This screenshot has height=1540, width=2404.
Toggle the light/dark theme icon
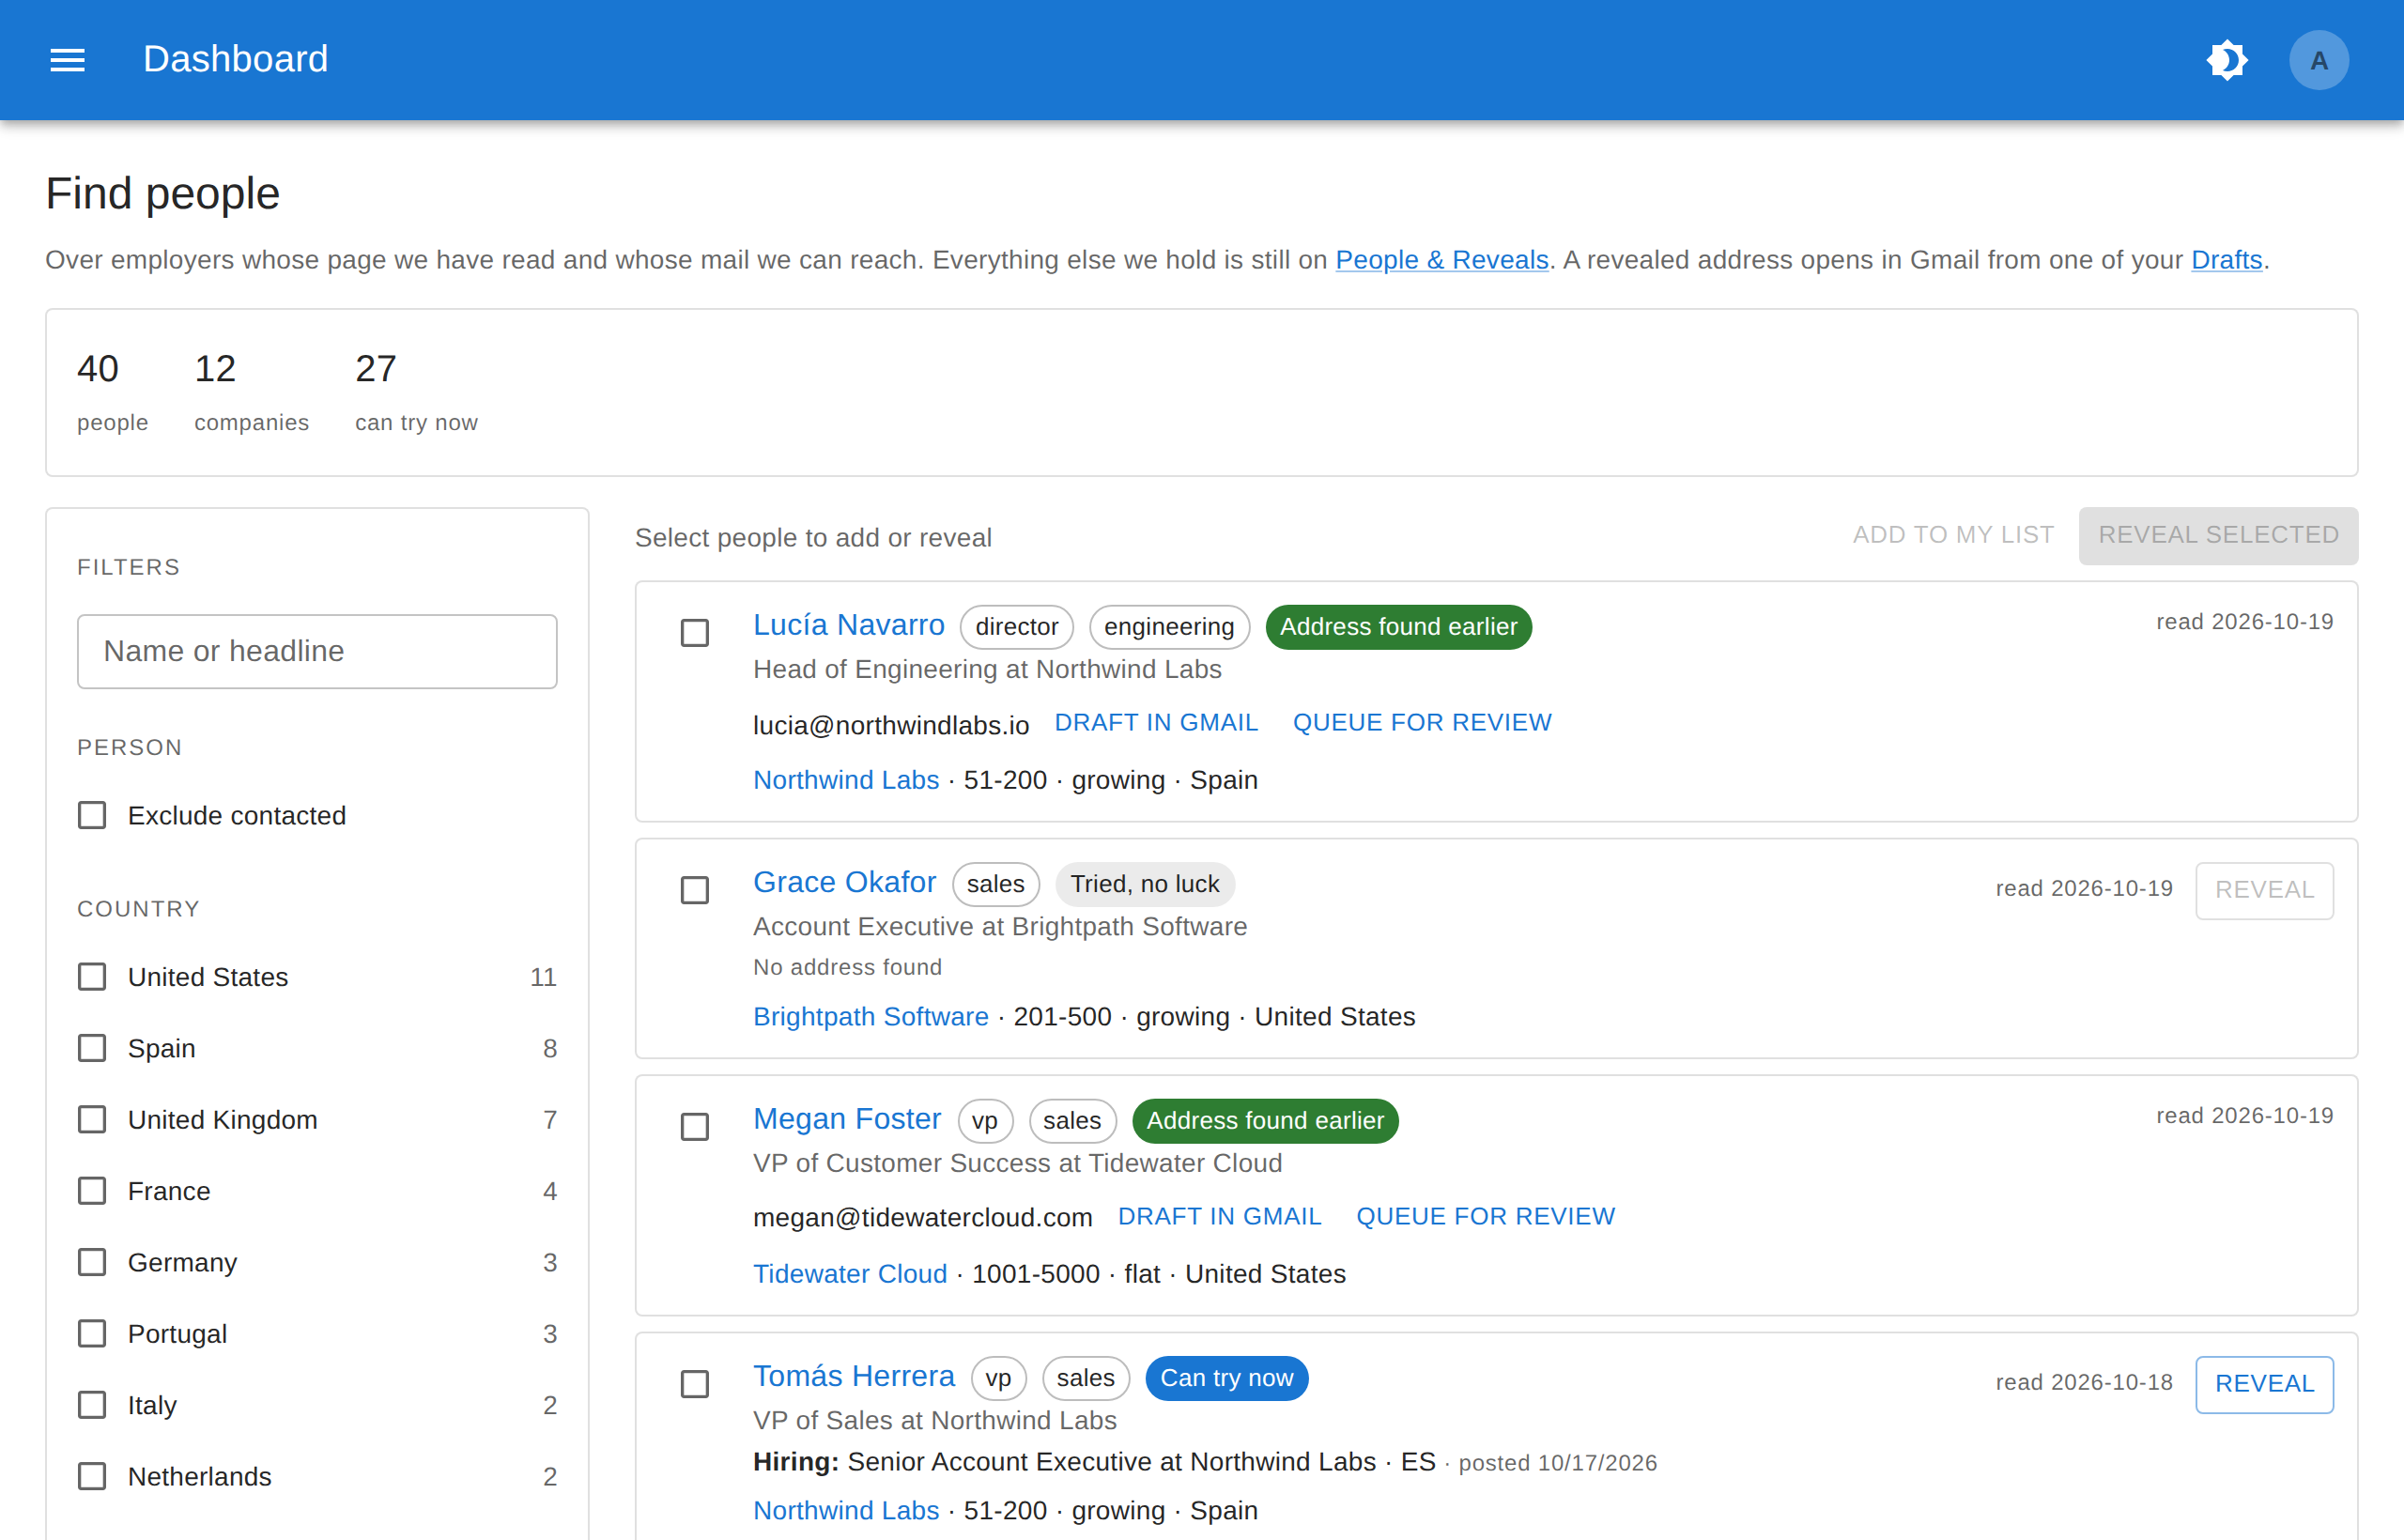(2226, 60)
